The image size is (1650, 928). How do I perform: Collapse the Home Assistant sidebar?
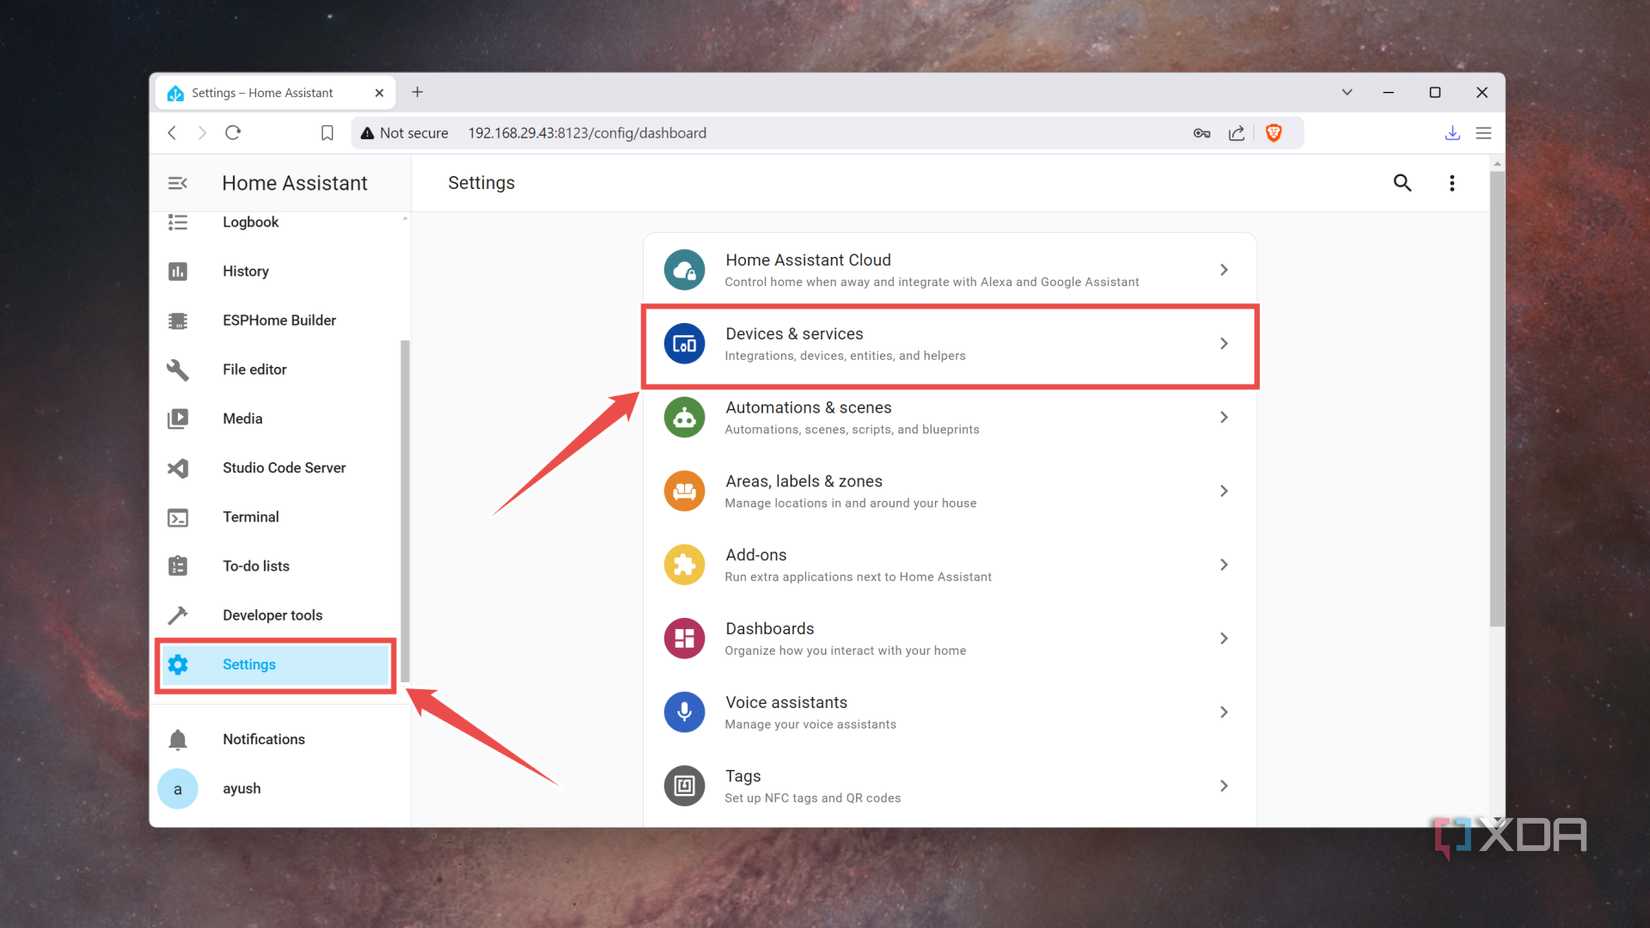pyautogui.click(x=178, y=183)
